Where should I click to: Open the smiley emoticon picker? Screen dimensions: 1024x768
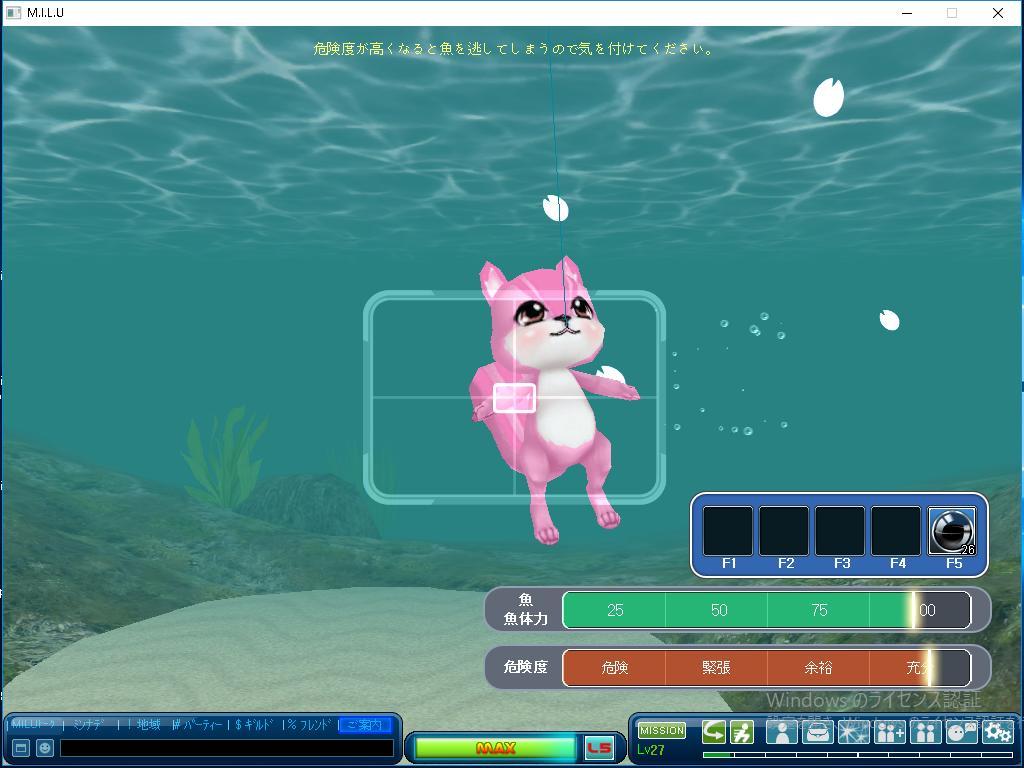[x=44, y=748]
